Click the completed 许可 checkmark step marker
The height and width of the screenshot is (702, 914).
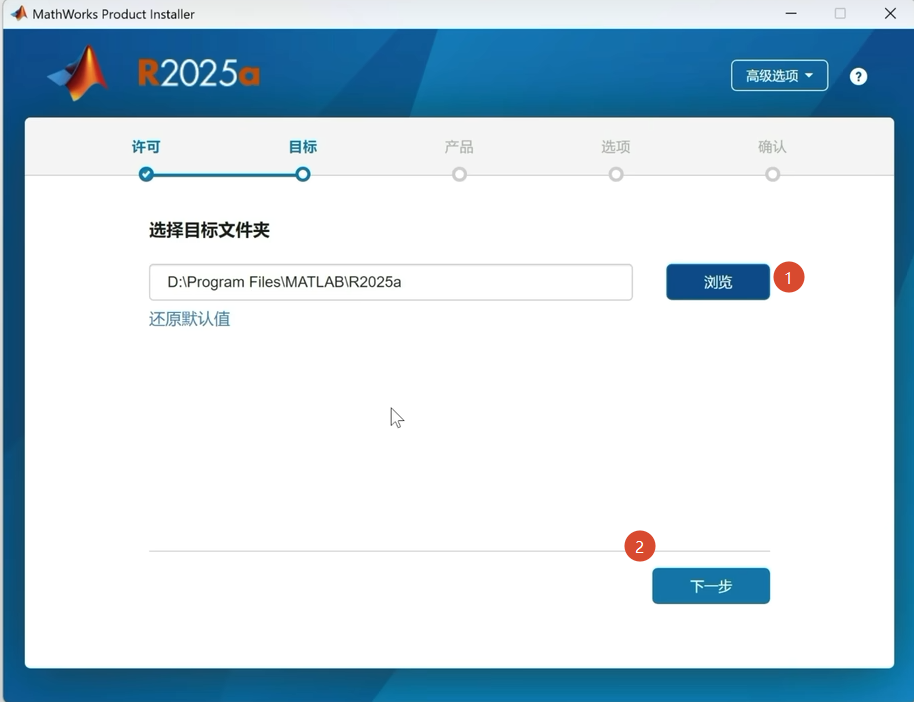tap(146, 174)
